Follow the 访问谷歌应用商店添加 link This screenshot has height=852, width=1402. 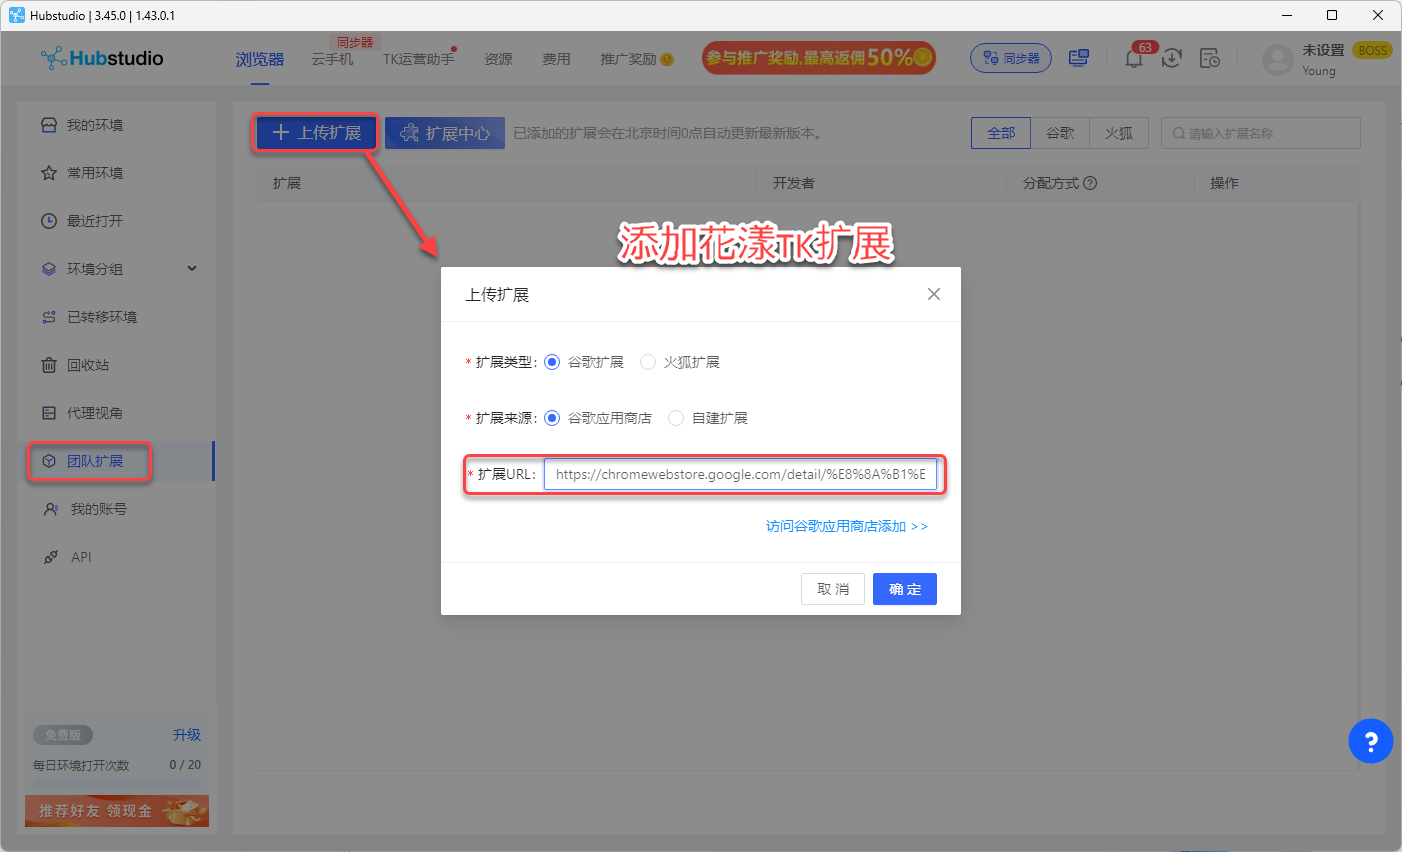pos(846,526)
